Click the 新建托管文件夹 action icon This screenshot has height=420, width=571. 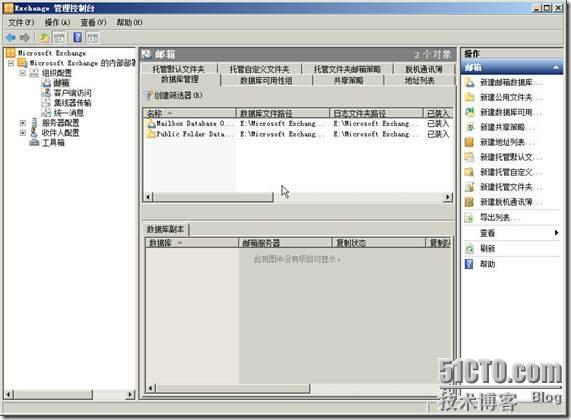470,187
